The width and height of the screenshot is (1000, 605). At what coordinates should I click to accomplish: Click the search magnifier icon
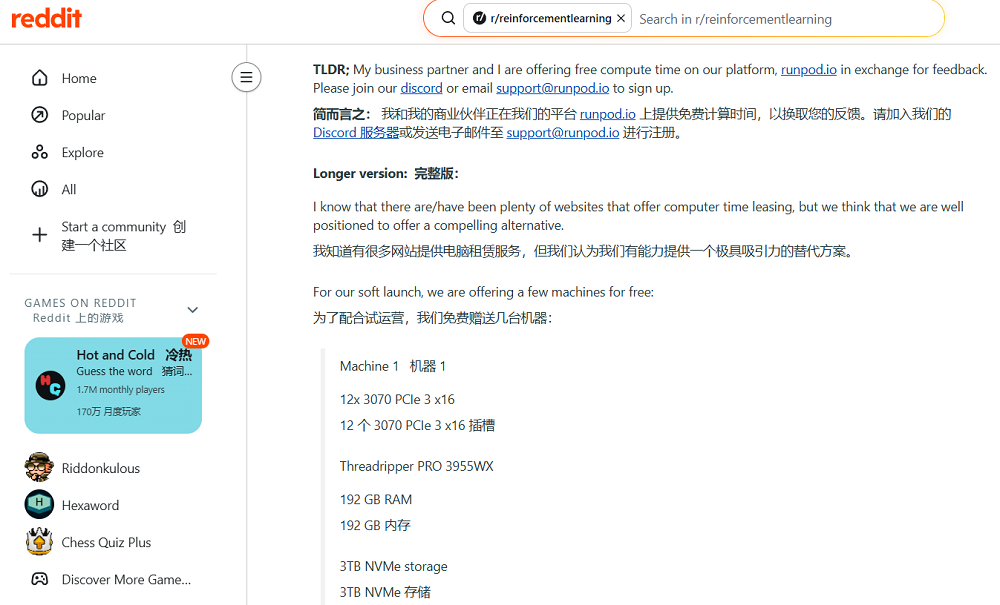click(447, 17)
